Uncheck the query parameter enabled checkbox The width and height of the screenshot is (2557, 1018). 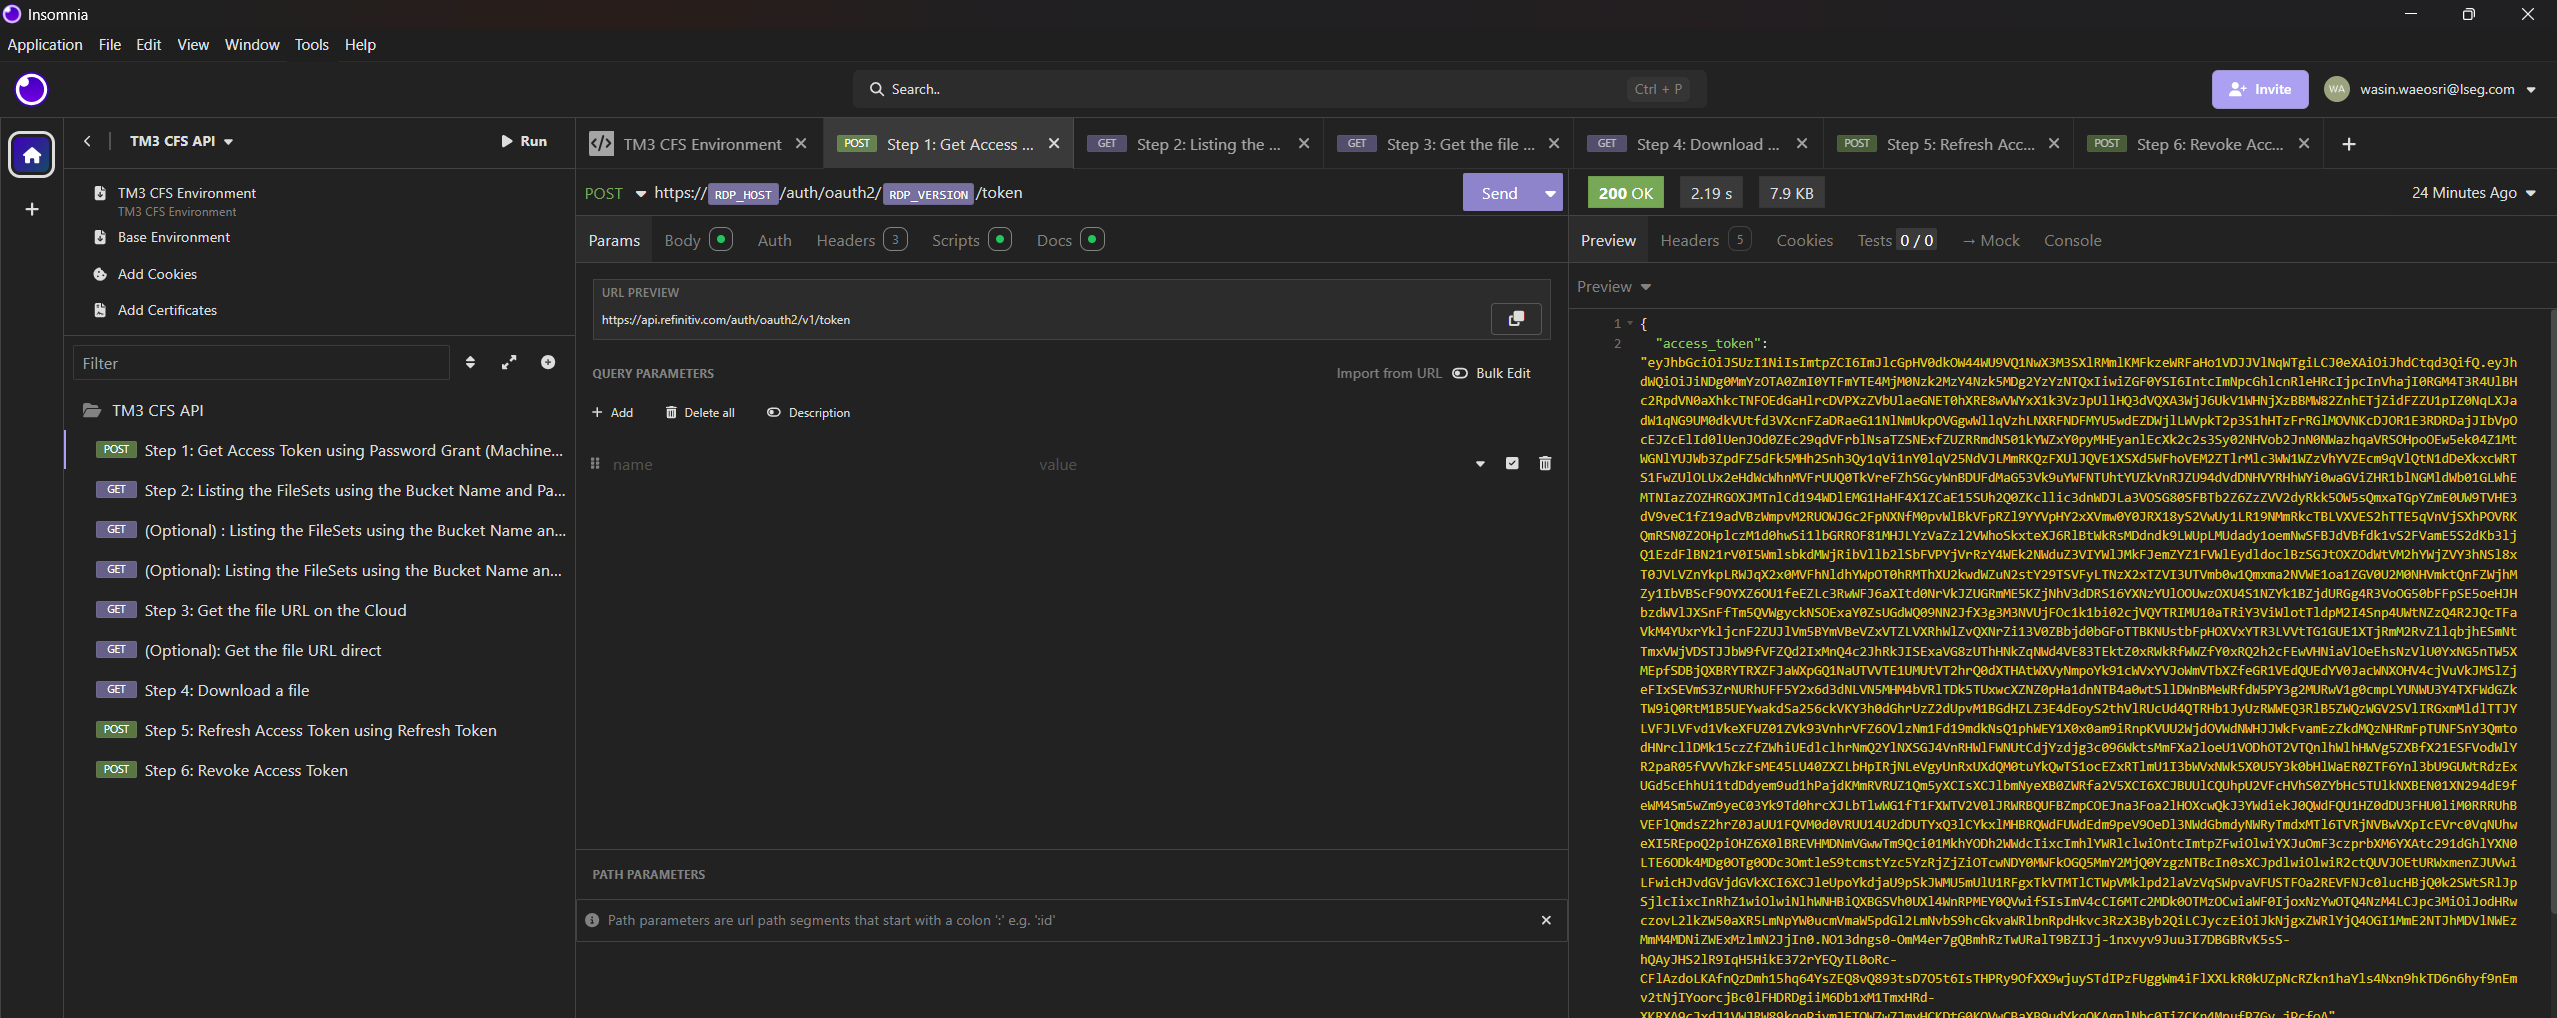pyautogui.click(x=1512, y=464)
